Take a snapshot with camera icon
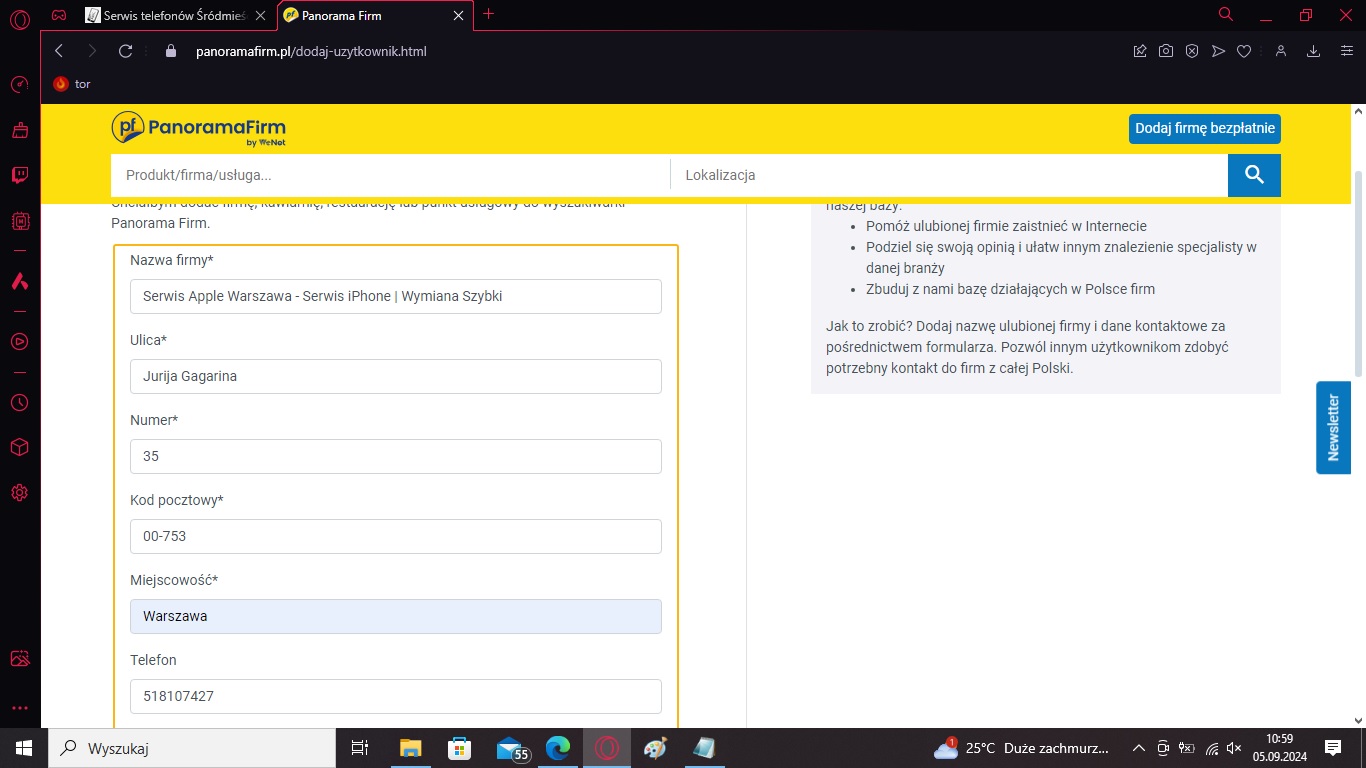Viewport: 1366px width, 768px height. tap(1166, 51)
